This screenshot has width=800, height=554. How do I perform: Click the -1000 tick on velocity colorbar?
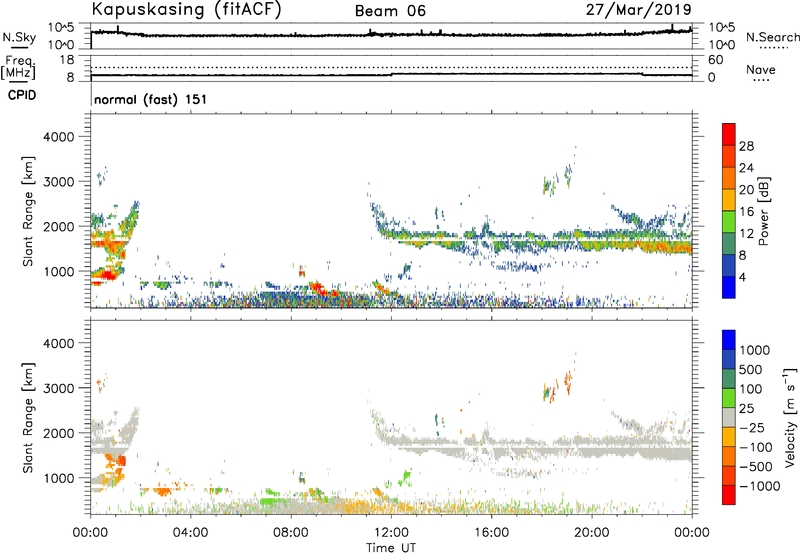[x=759, y=486]
